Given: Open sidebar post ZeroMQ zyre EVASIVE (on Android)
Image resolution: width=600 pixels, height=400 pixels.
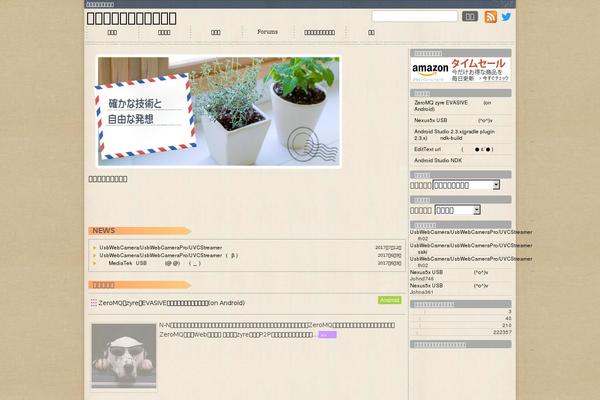Looking at the screenshot, I should click(453, 106).
